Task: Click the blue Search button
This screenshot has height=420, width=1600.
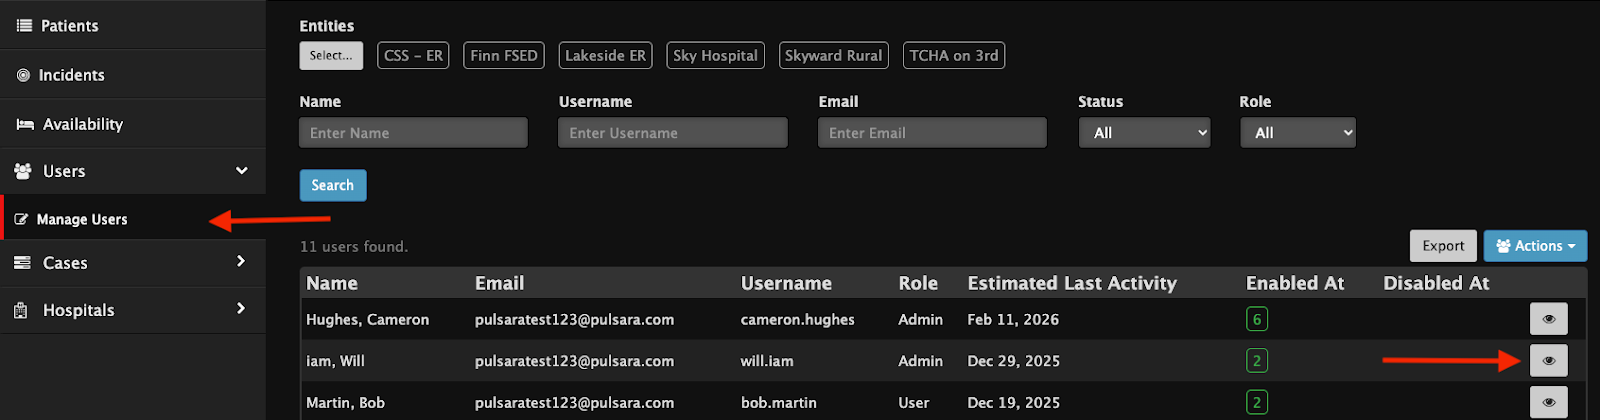Action: [332, 185]
